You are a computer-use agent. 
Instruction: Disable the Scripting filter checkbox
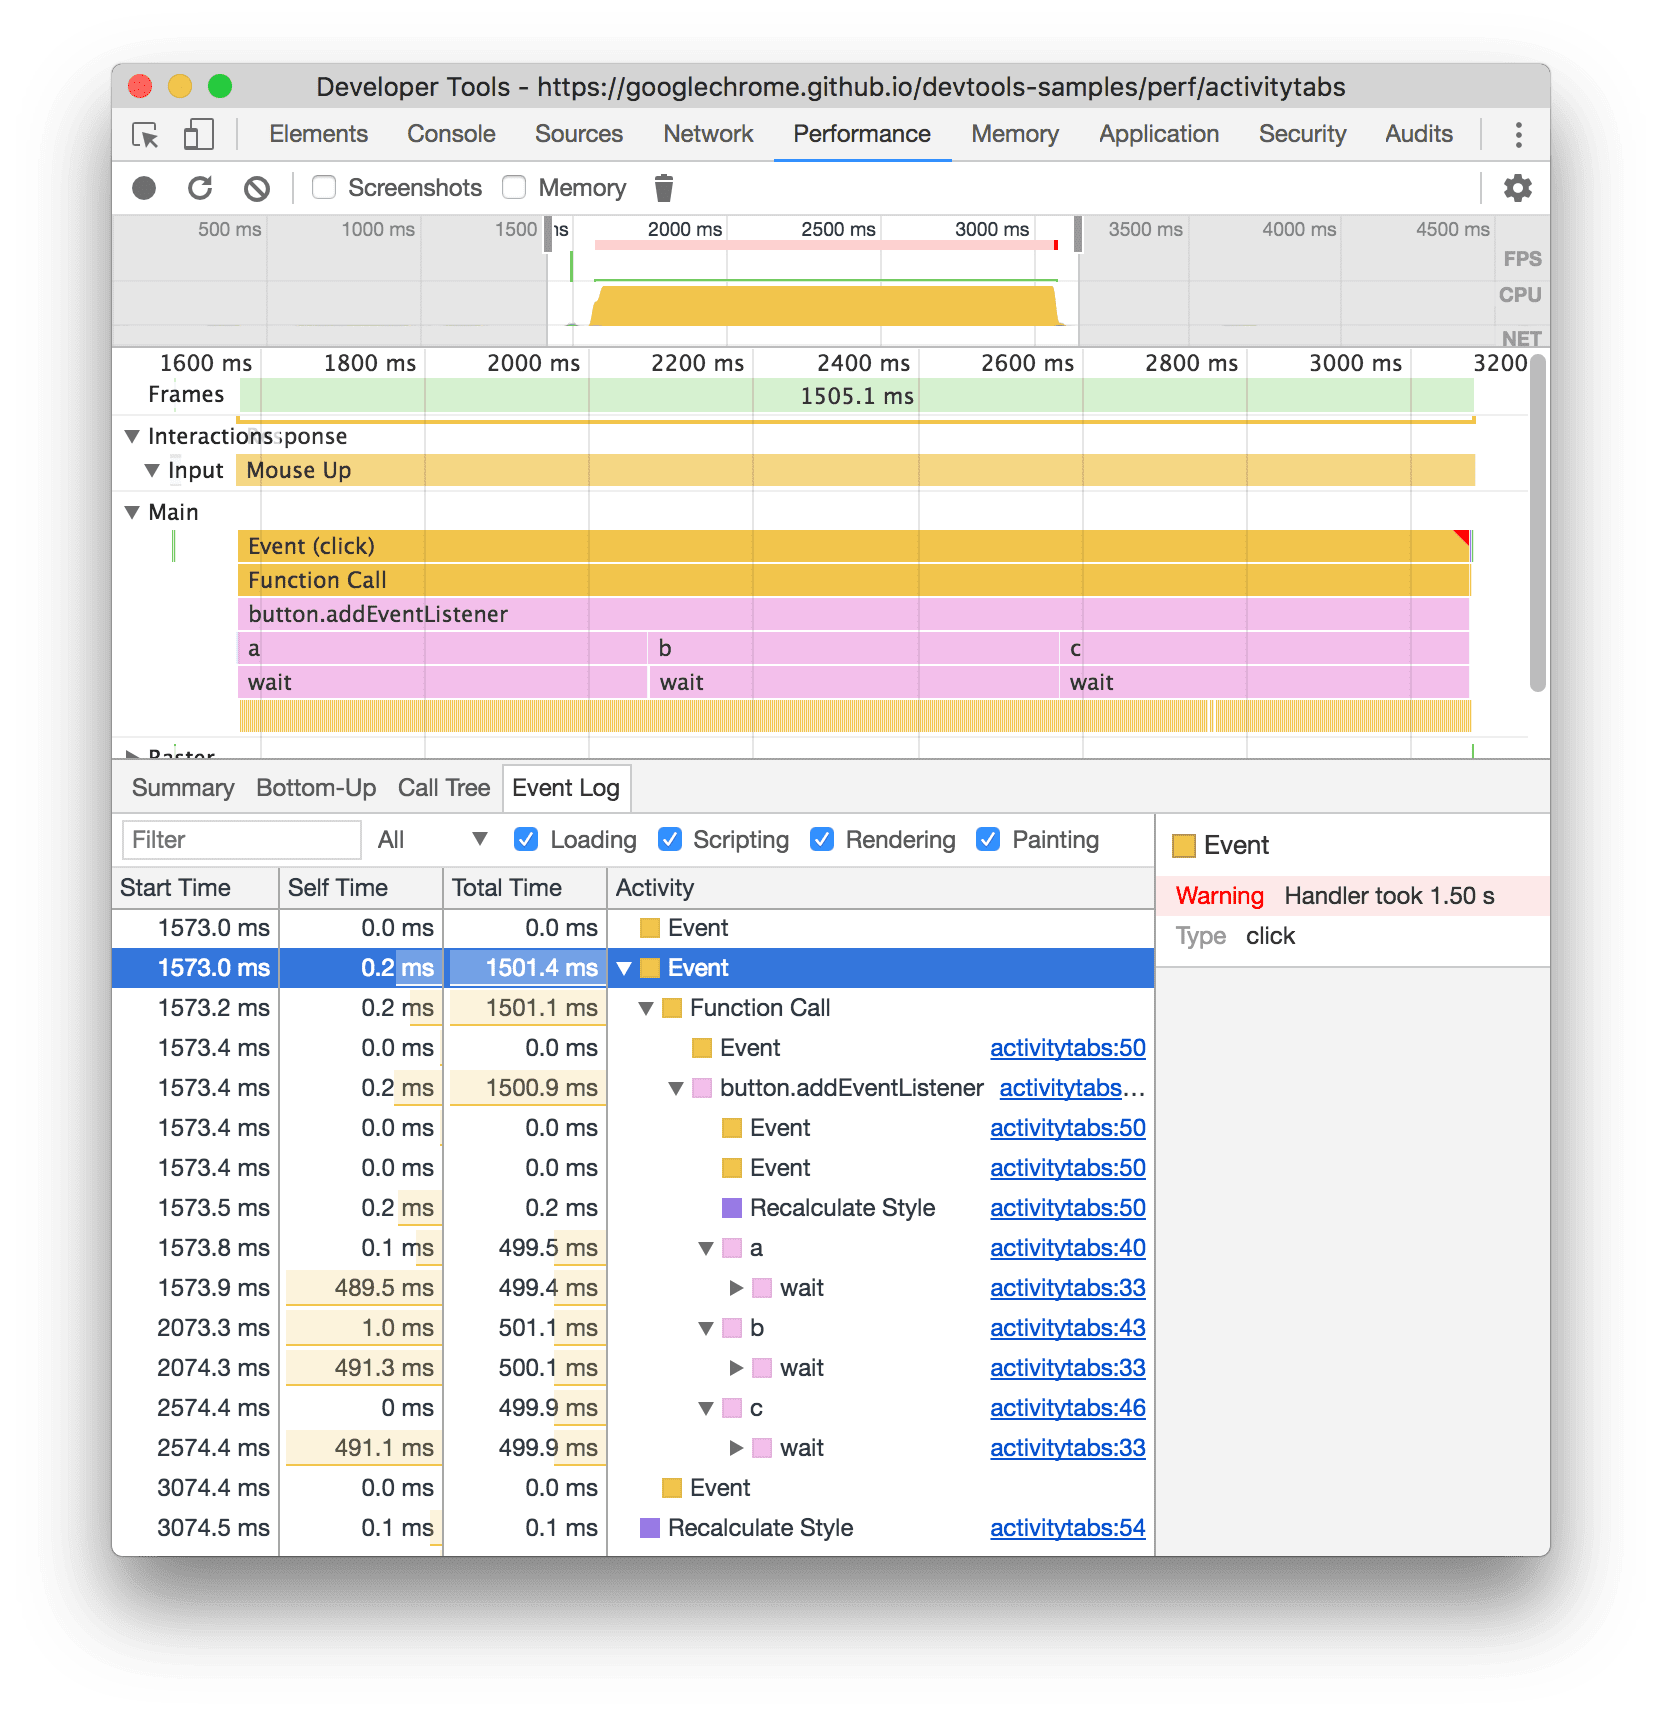coord(669,840)
